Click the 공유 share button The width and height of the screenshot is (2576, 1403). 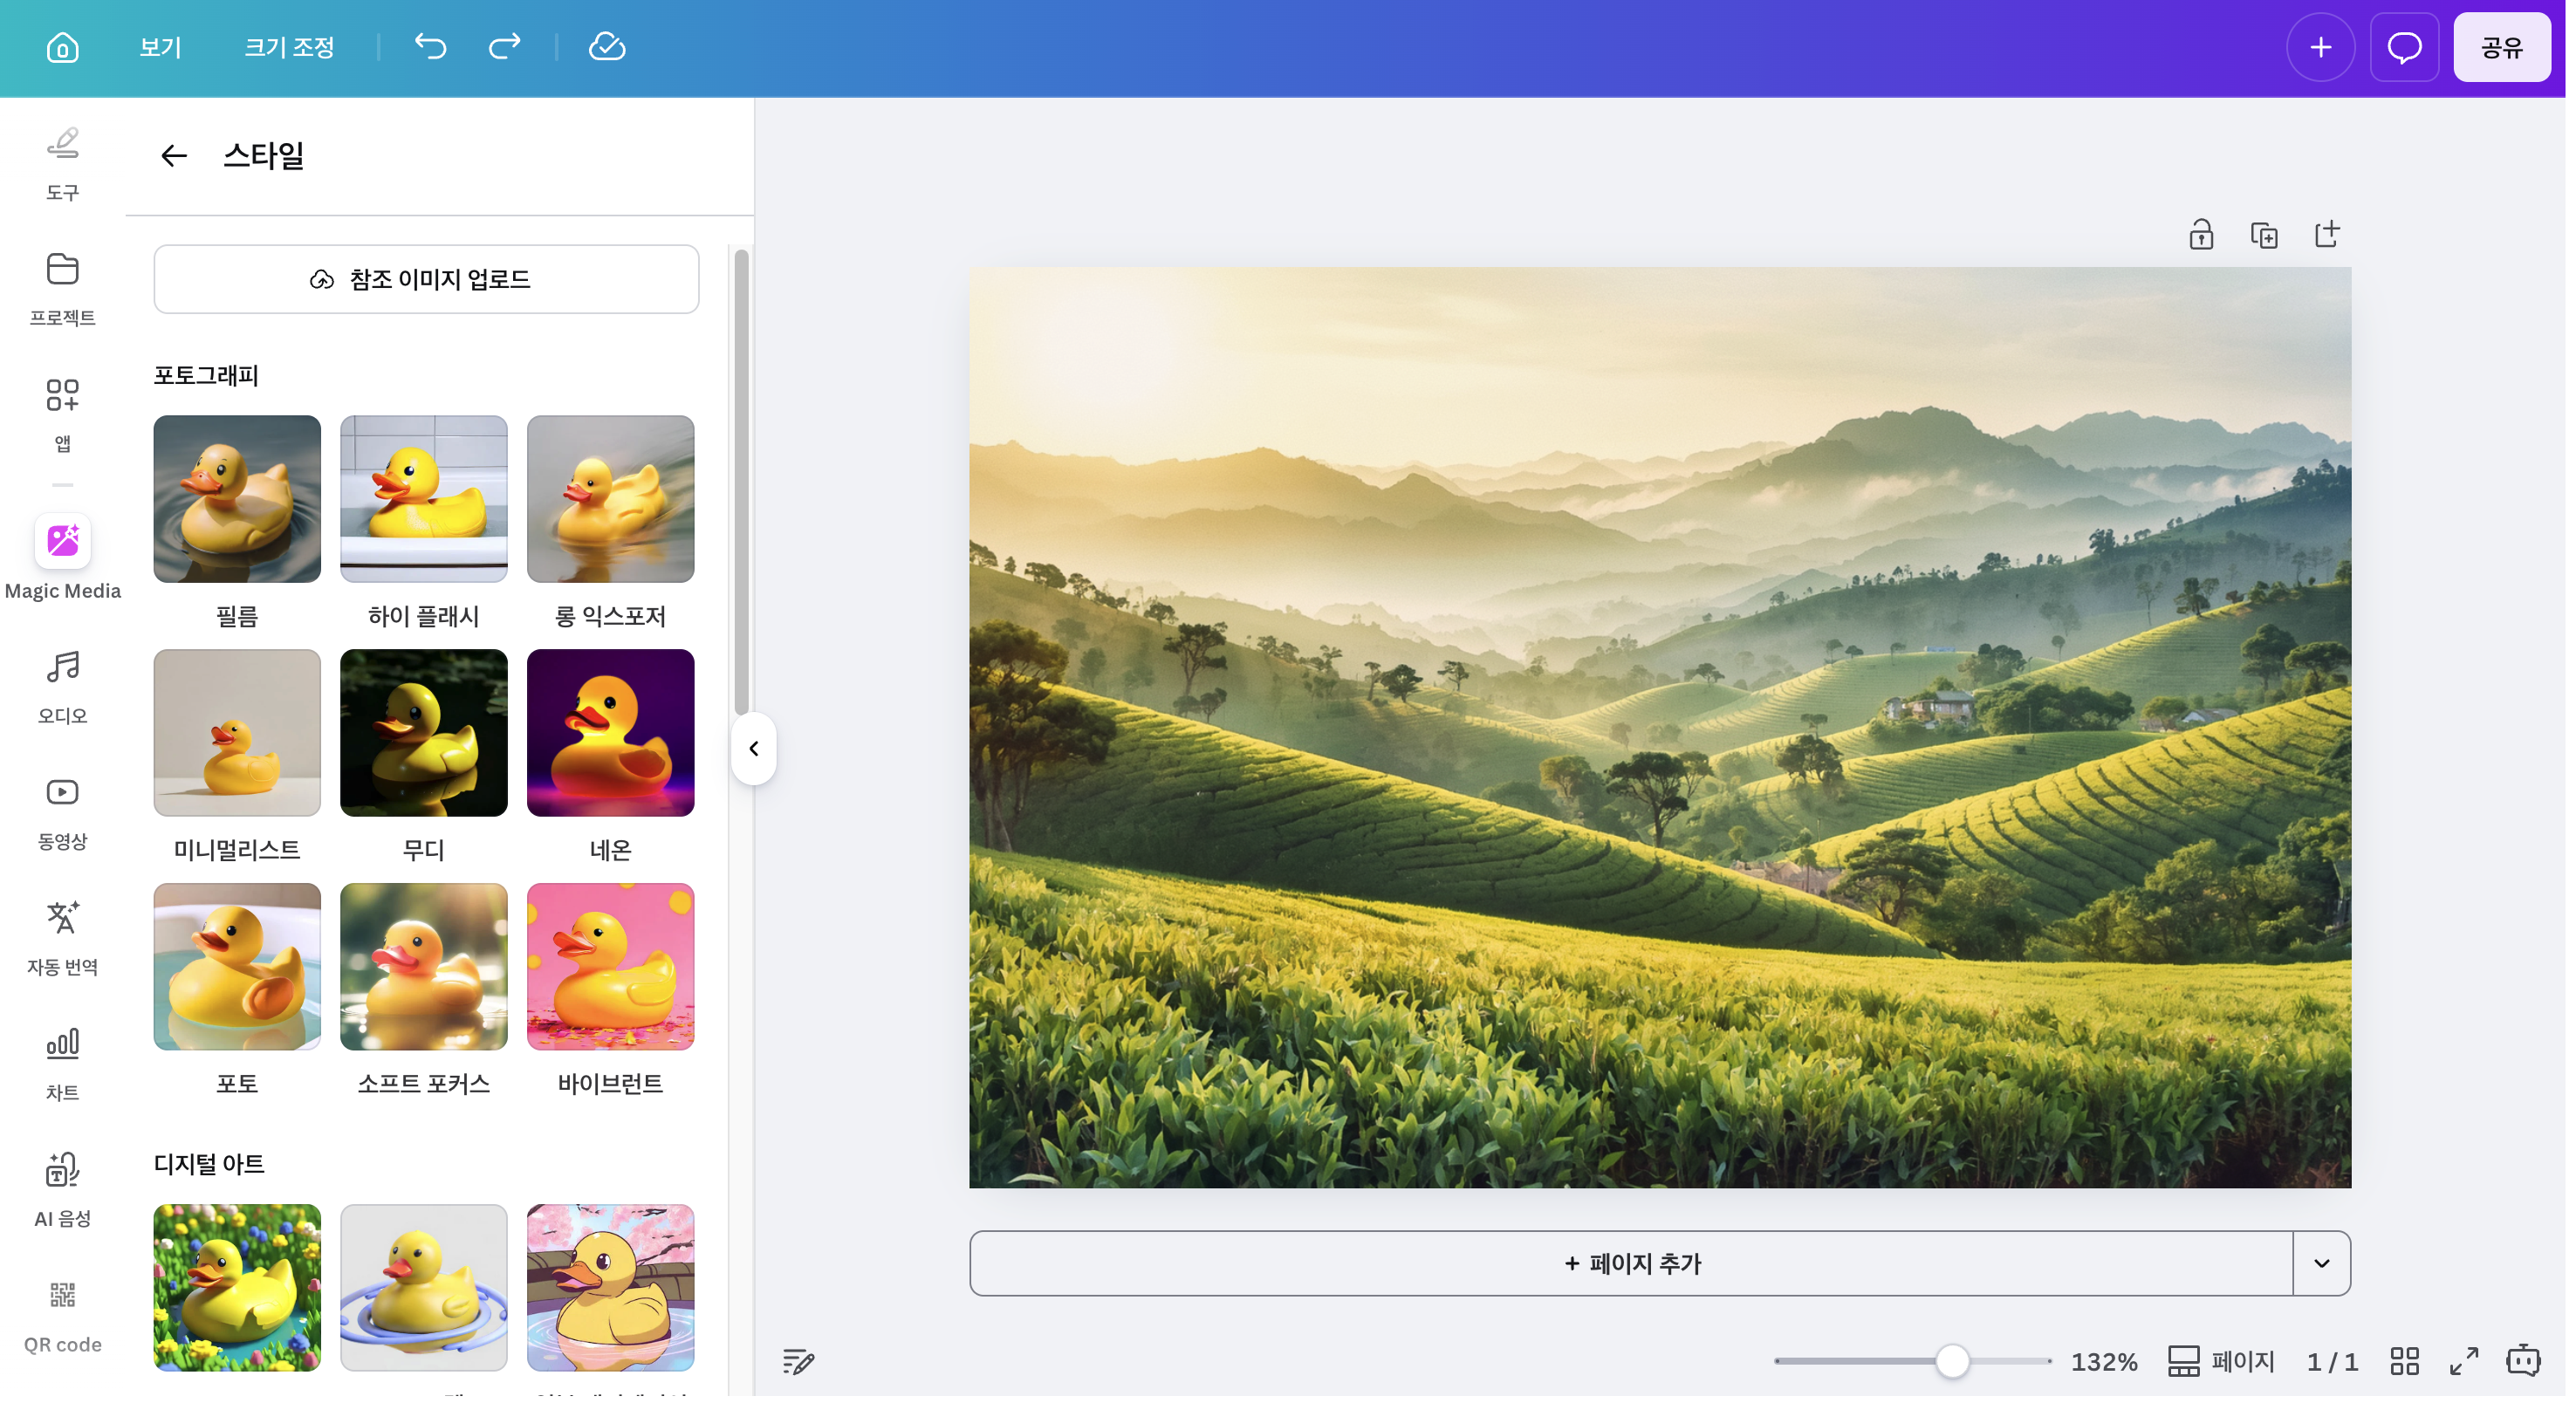(x=2502, y=46)
